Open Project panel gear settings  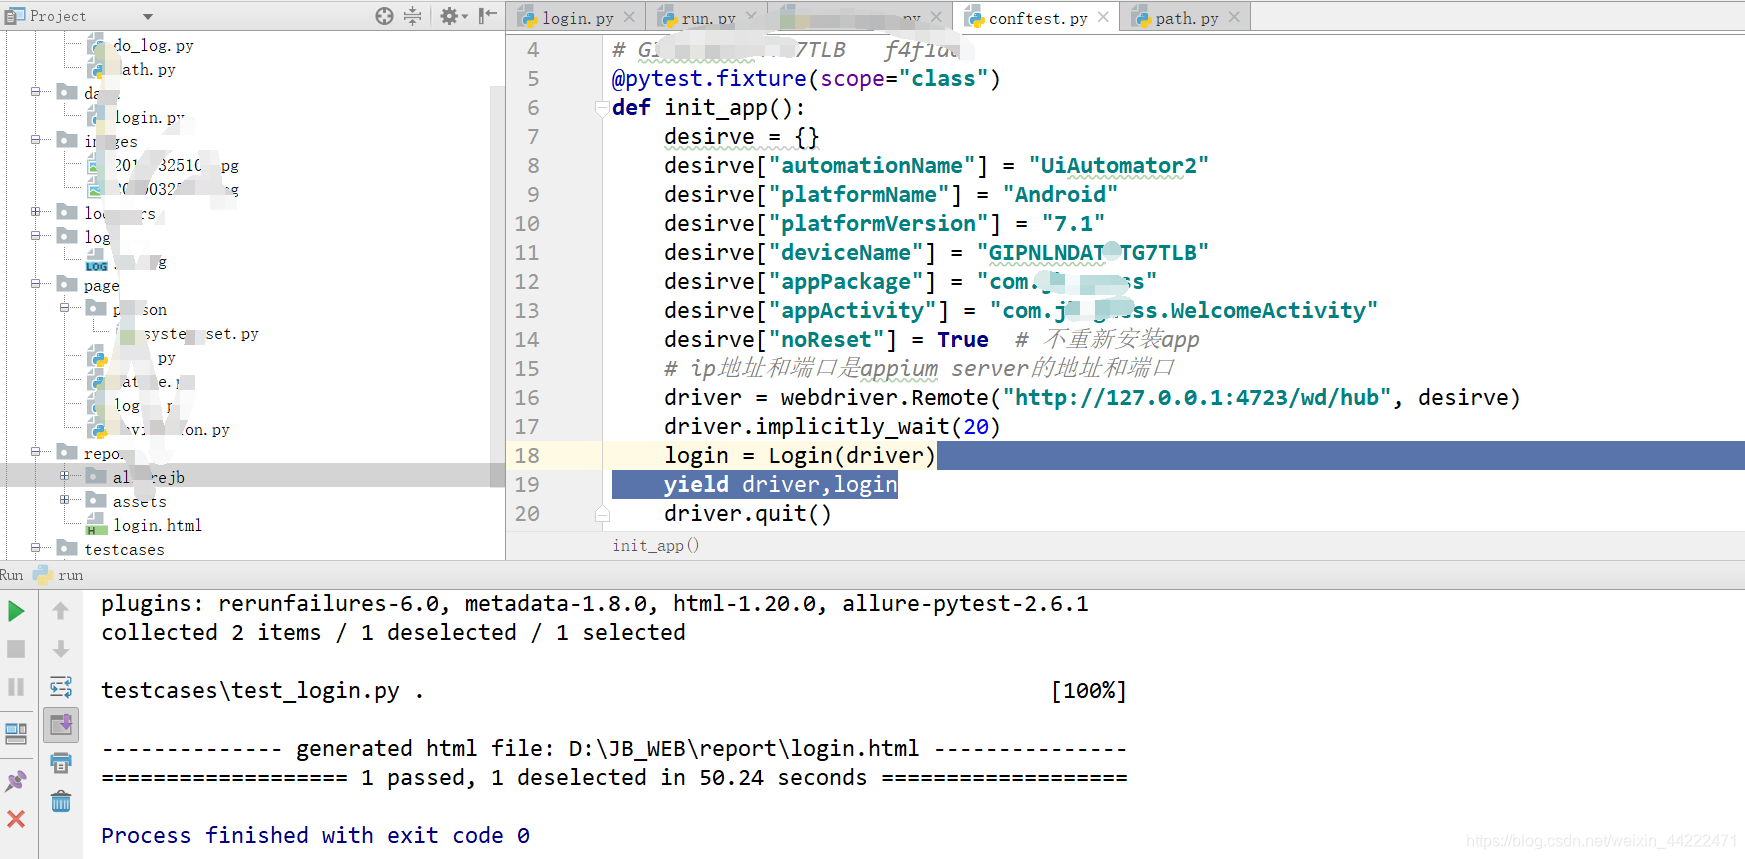click(453, 15)
